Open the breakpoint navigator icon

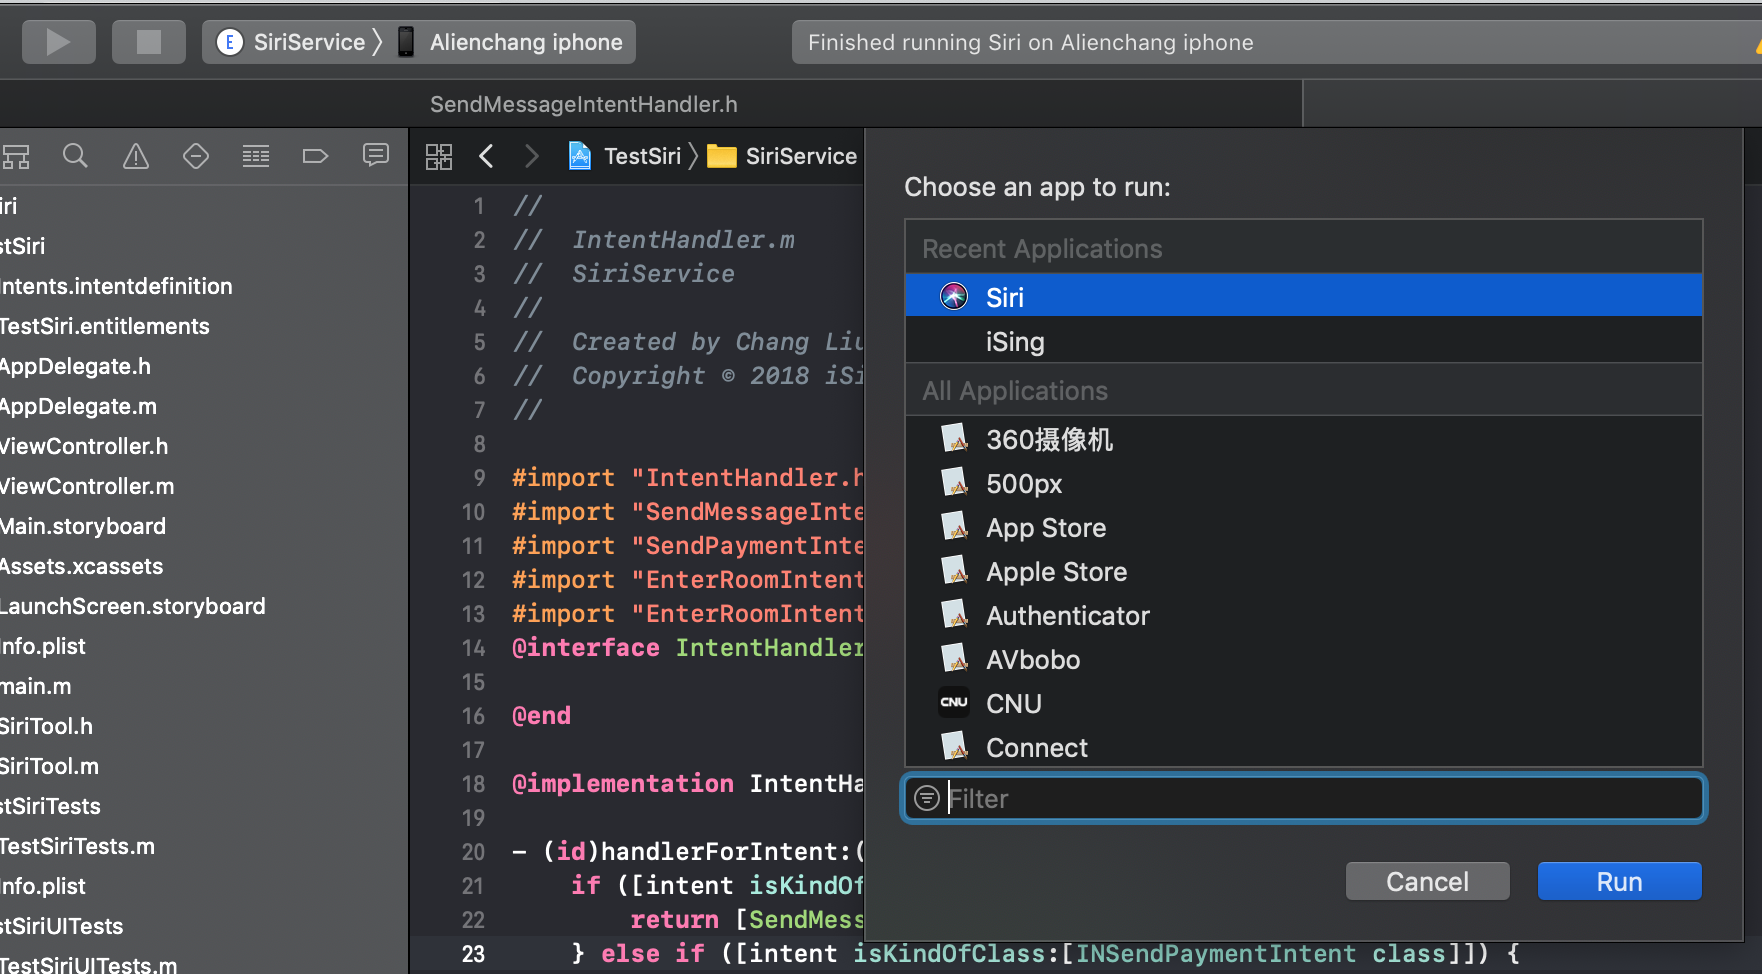[x=315, y=156]
